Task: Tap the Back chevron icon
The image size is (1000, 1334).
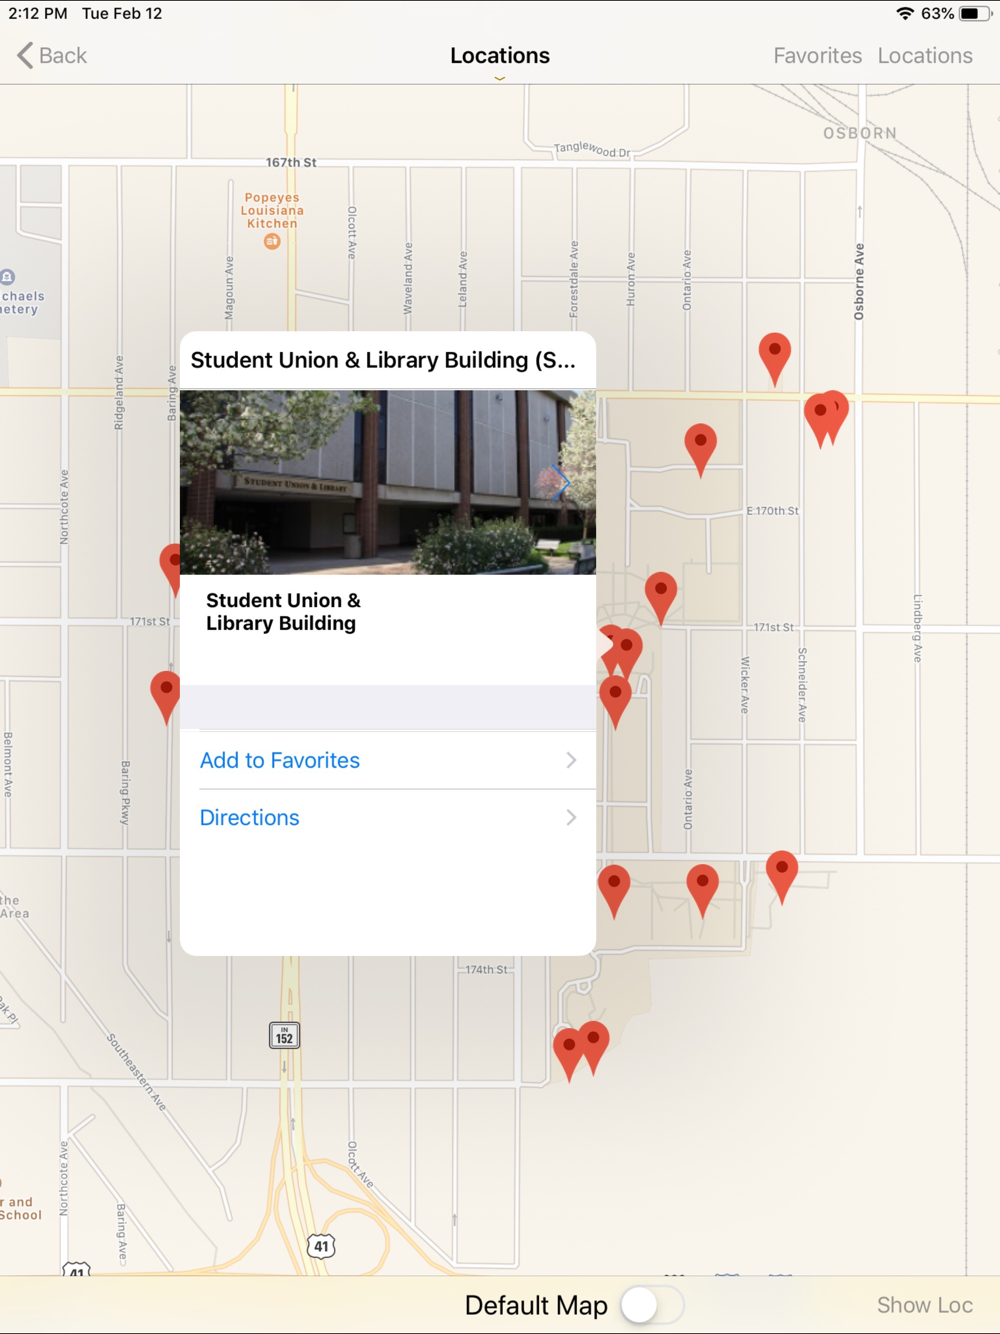Action: tap(25, 55)
